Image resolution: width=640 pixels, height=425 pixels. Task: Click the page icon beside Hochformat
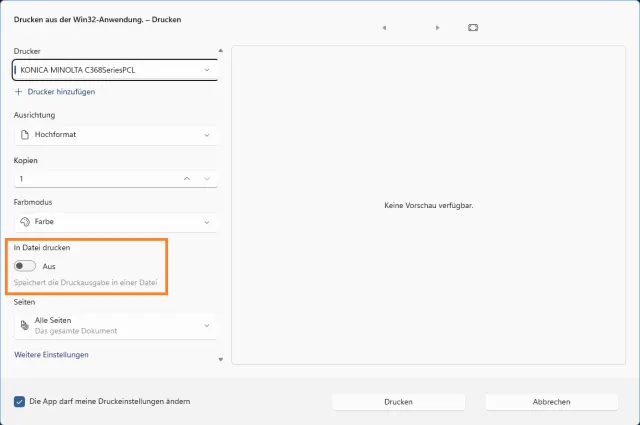point(25,135)
